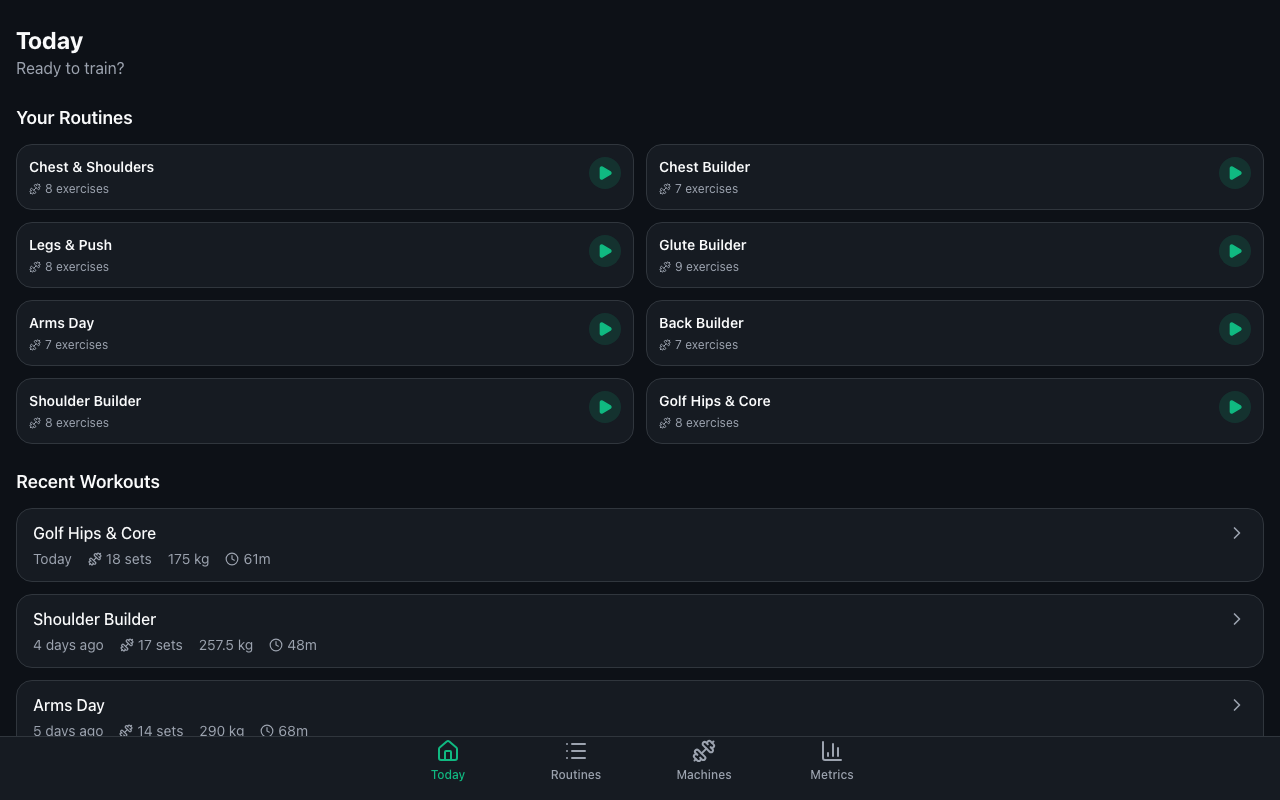Switch to the Routines tab
1280x800 pixels.
[x=576, y=761]
